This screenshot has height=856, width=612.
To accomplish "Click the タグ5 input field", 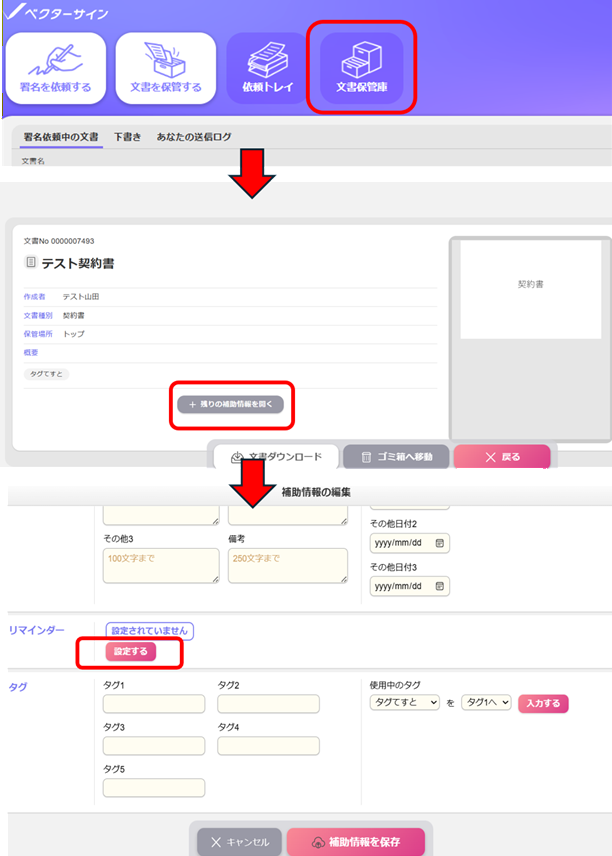I will tap(154, 788).
